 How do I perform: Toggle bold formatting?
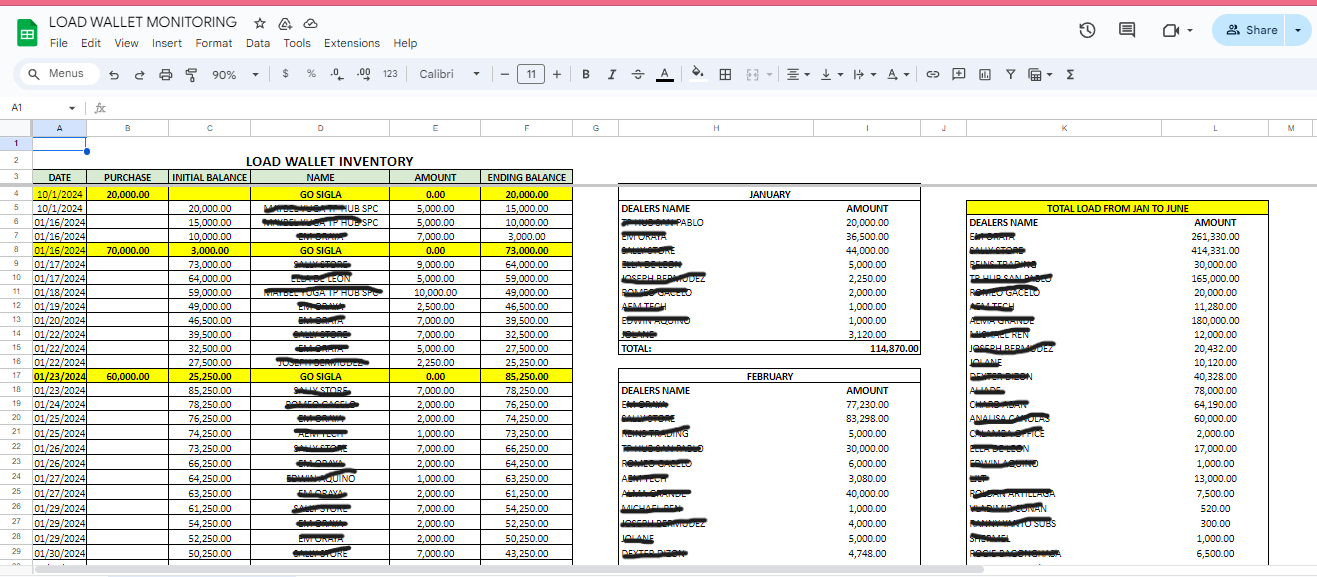(x=586, y=74)
